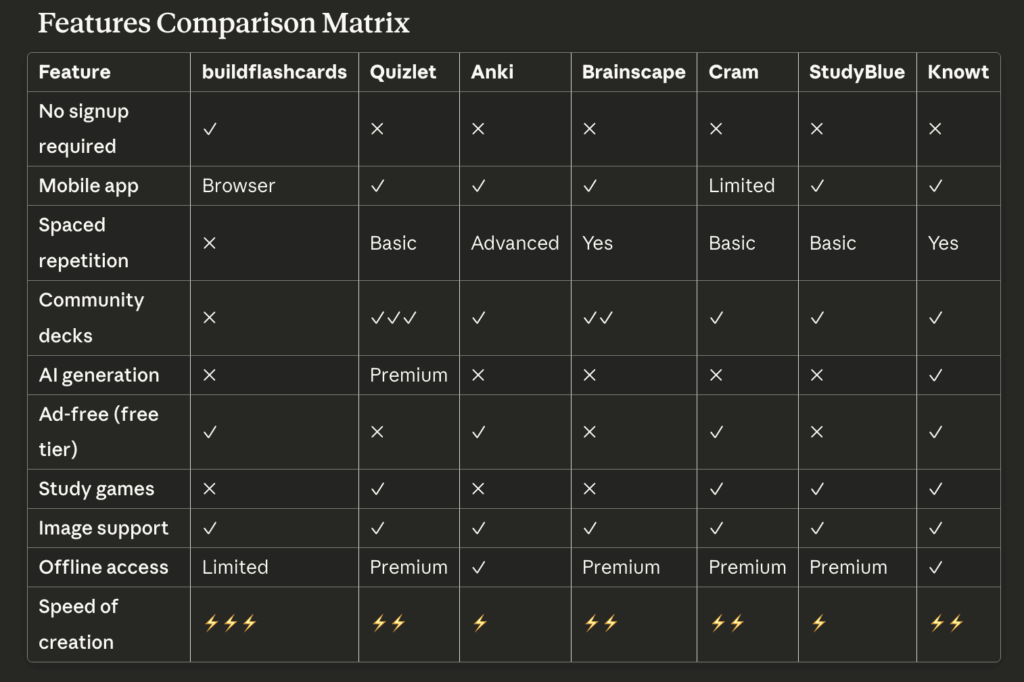Image resolution: width=1024 pixels, height=682 pixels.
Task: Click Quizlet's Premium AI generation cell
Action: pos(408,375)
